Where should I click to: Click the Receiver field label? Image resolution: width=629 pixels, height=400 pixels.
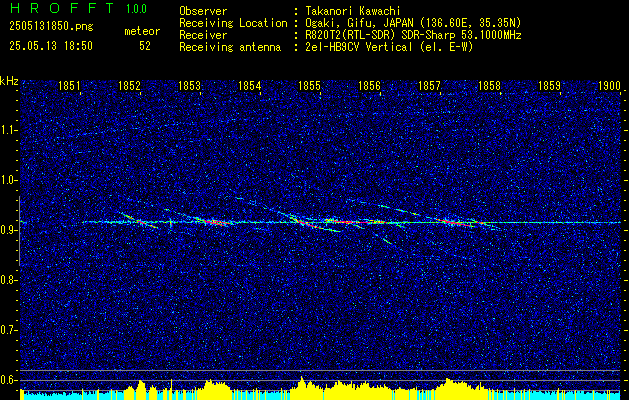click(203, 35)
